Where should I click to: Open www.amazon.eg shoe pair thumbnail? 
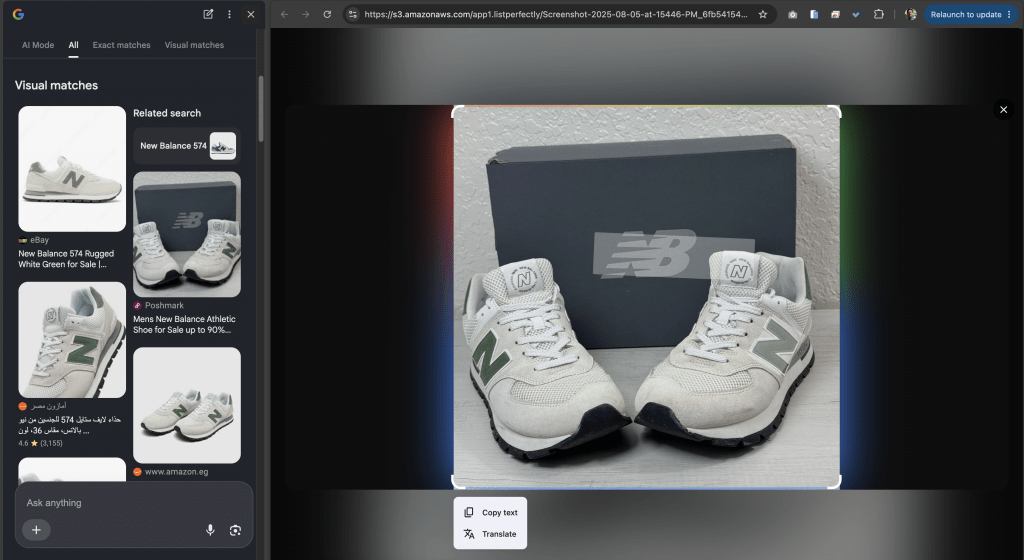(x=187, y=405)
